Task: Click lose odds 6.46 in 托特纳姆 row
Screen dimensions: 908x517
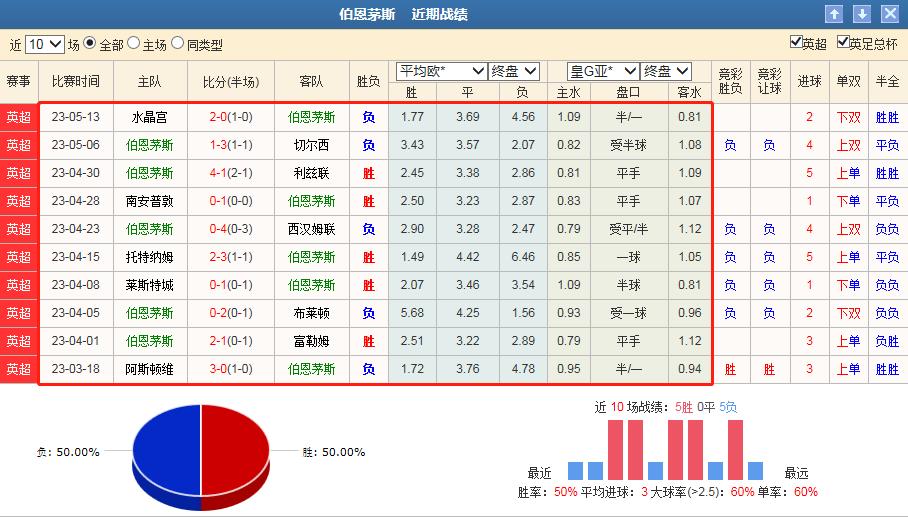Action: (522, 256)
